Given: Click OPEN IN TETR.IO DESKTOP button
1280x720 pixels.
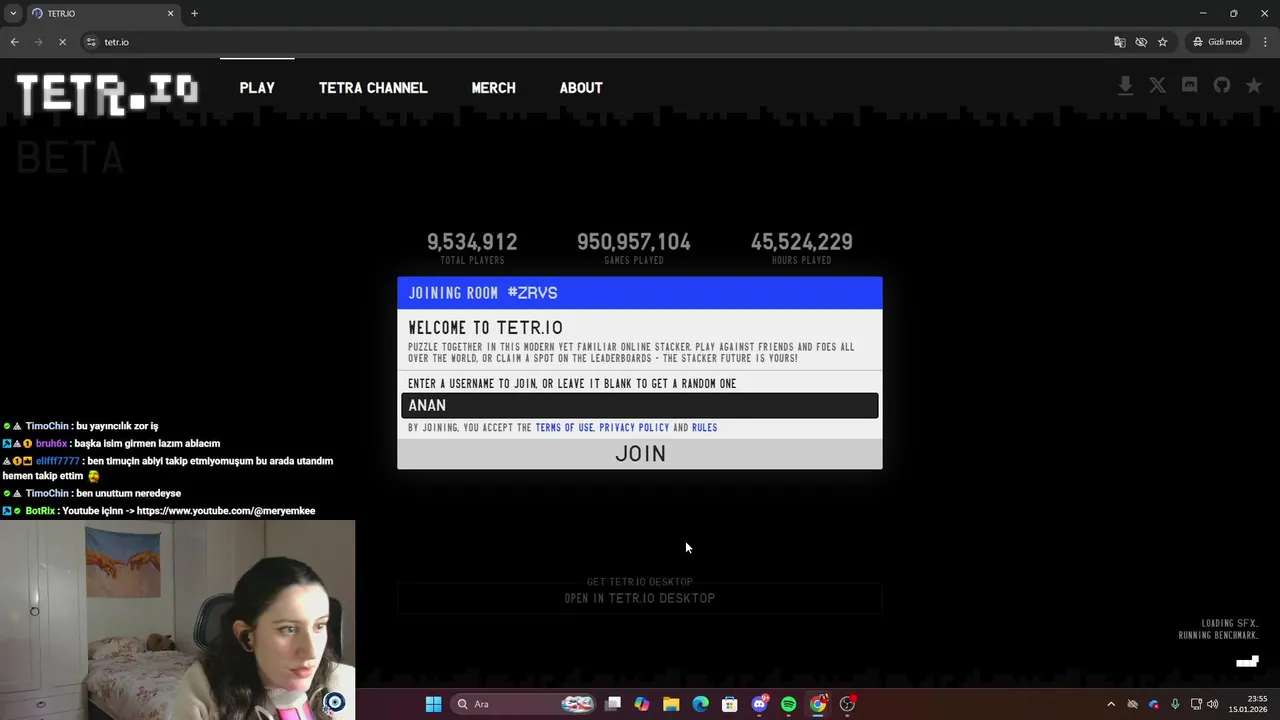Looking at the screenshot, I should tap(640, 598).
